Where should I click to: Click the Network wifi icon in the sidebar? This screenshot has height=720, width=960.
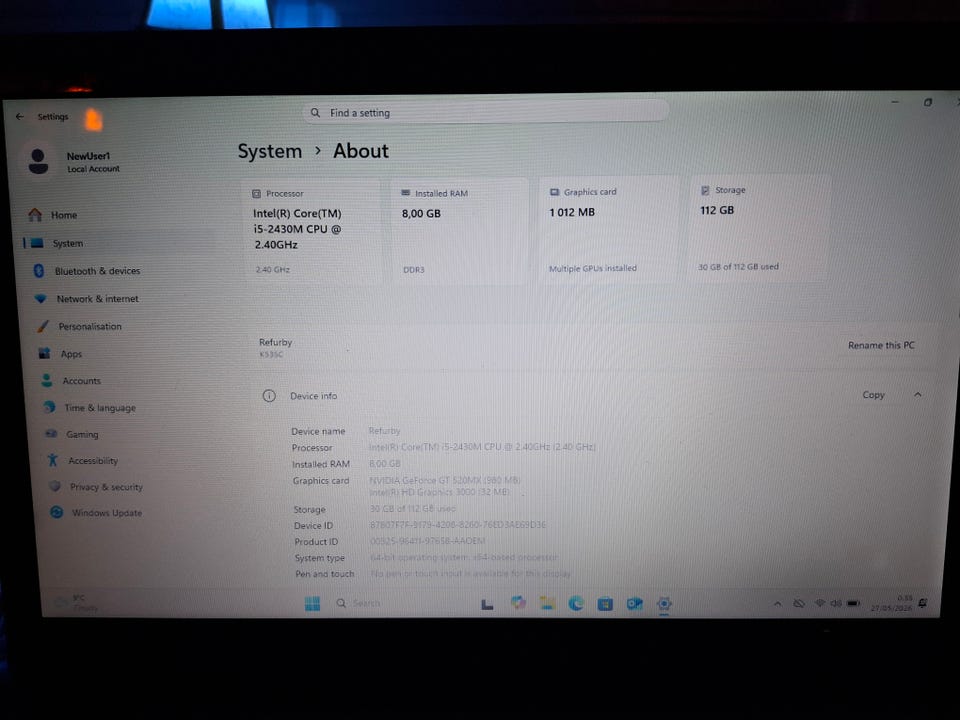click(40, 299)
